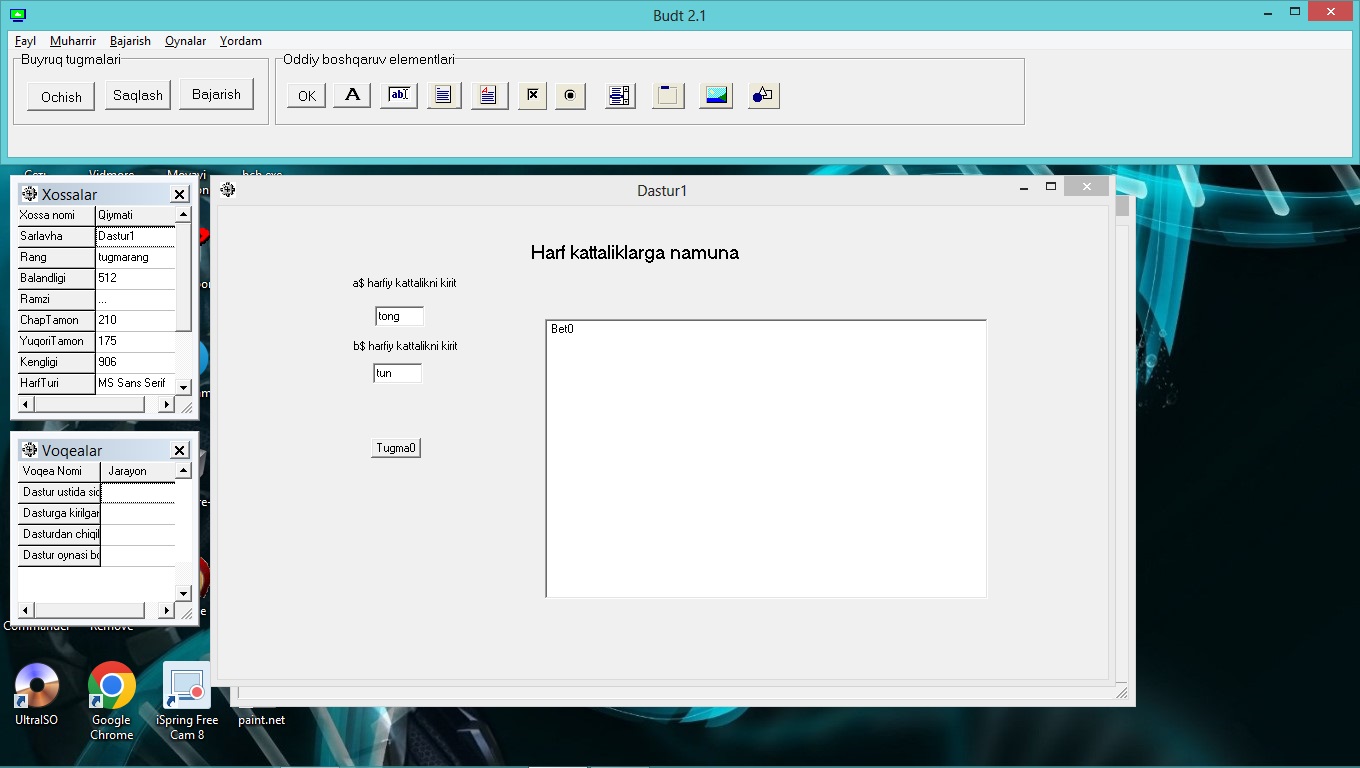Close the Xossalar panel
1360x768 pixels.
[x=180, y=195]
